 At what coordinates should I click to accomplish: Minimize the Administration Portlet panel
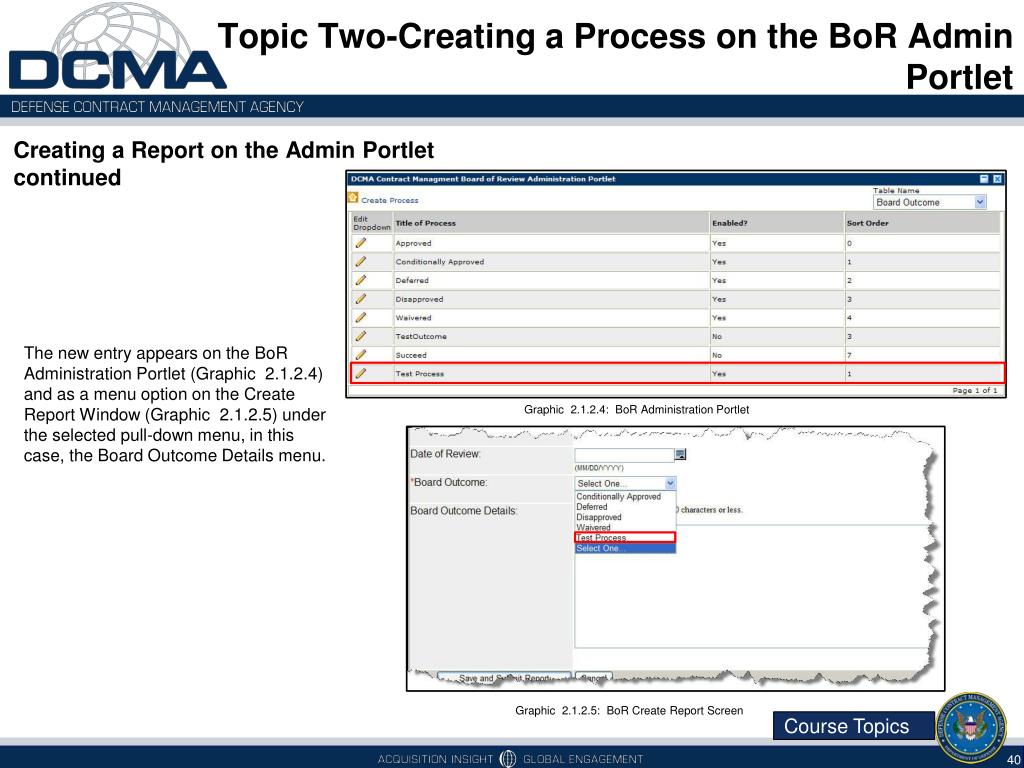click(984, 179)
